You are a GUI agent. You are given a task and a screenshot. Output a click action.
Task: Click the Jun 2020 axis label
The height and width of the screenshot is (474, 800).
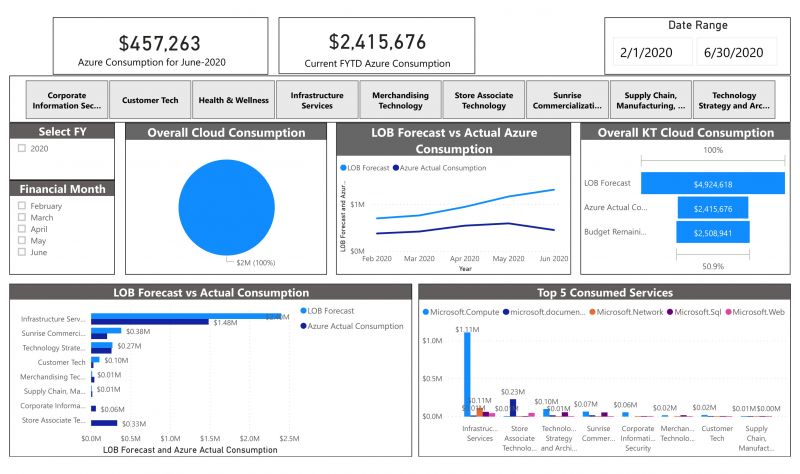[554, 259]
